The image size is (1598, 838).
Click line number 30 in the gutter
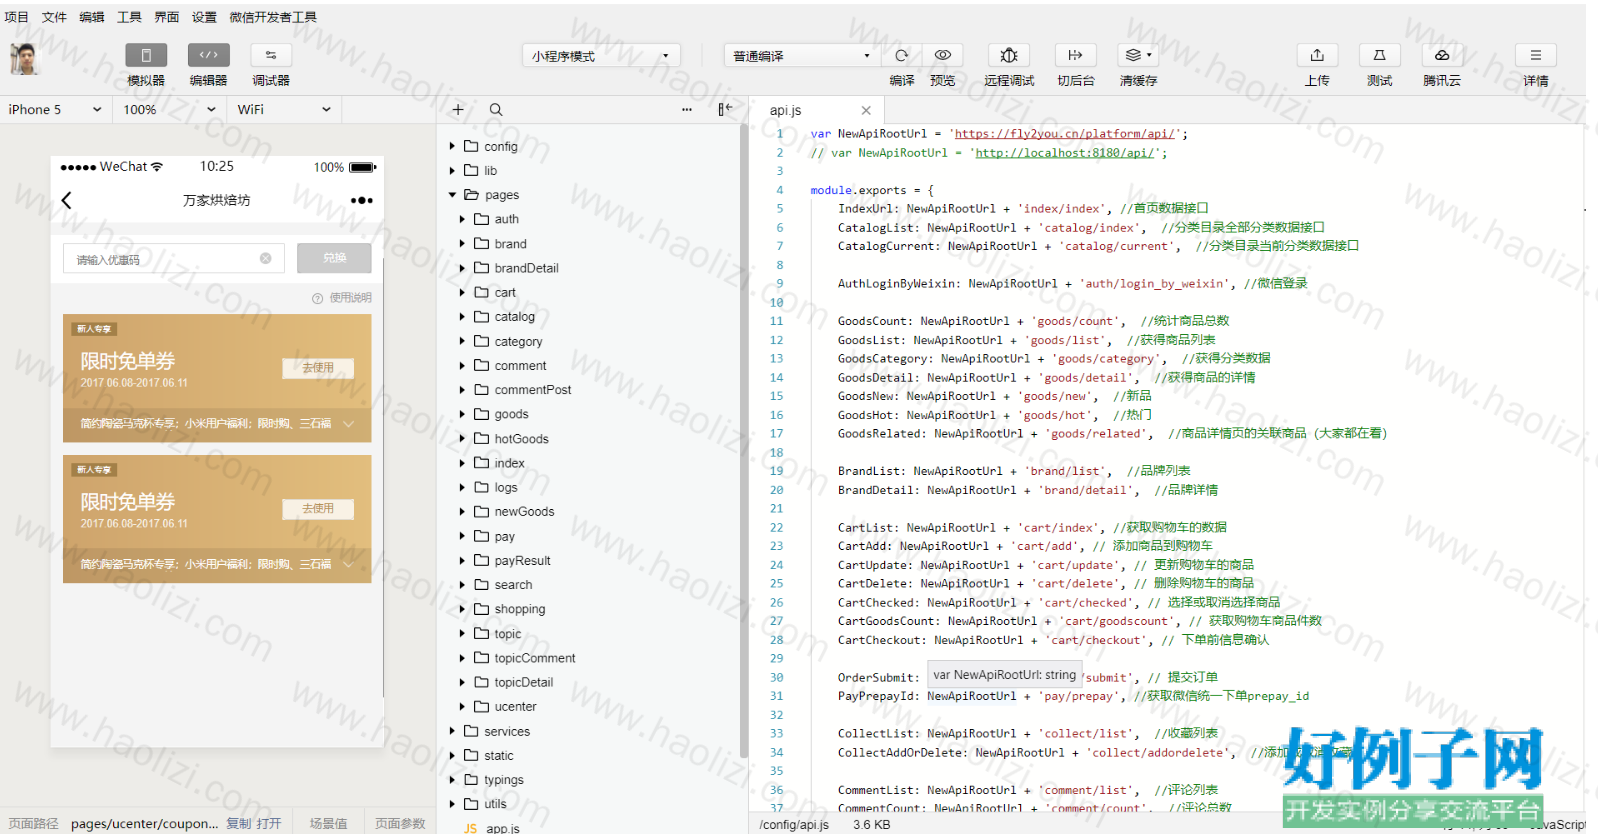coord(776,677)
